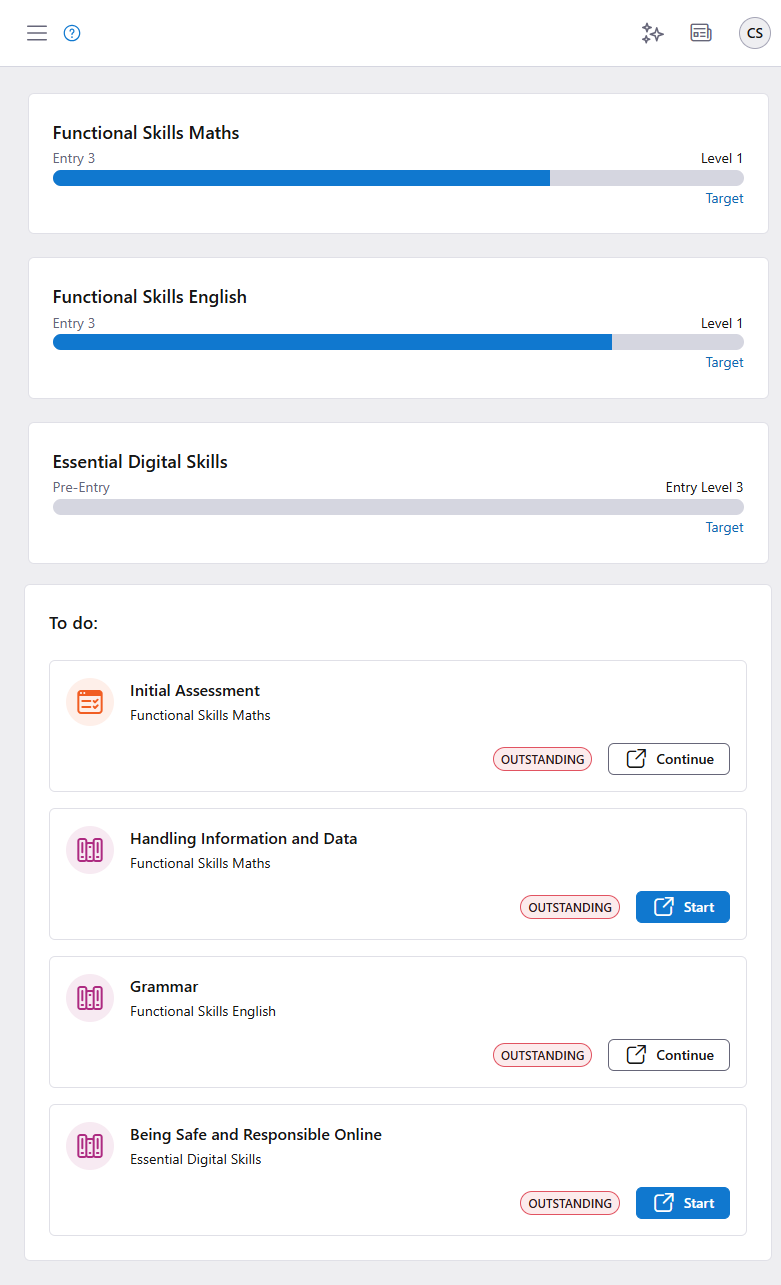Click the OUTSTANDING badge on Grammar
The width and height of the screenshot is (781, 1285).
click(x=542, y=1055)
